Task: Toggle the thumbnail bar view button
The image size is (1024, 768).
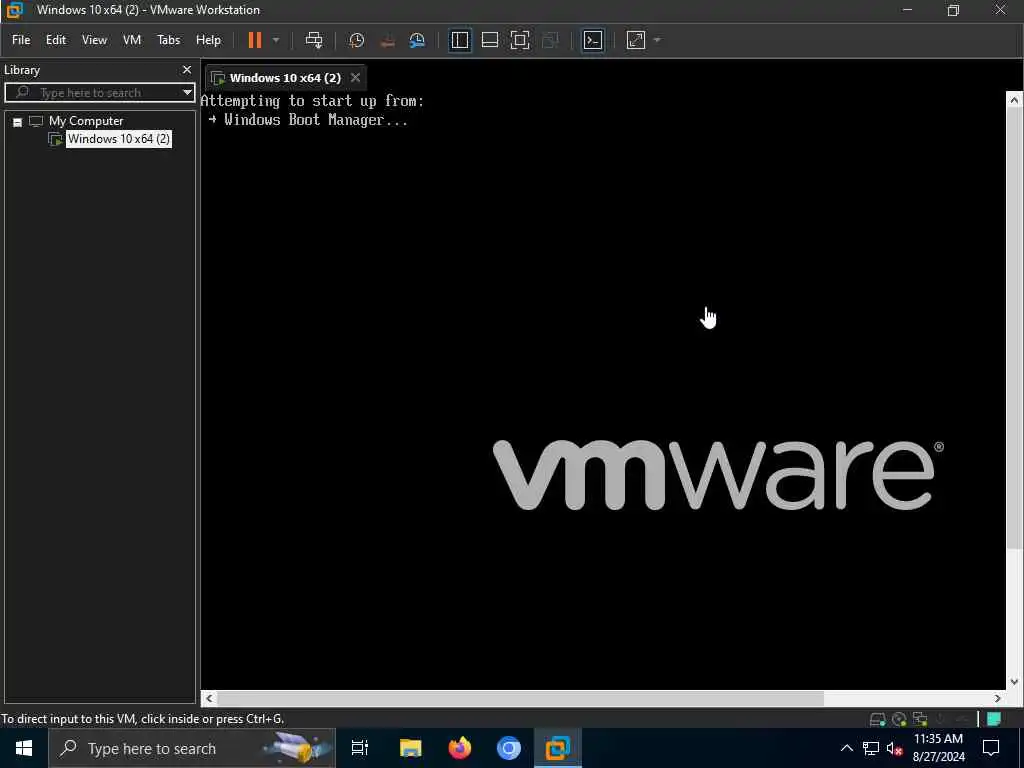Action: tap(490, 40)
